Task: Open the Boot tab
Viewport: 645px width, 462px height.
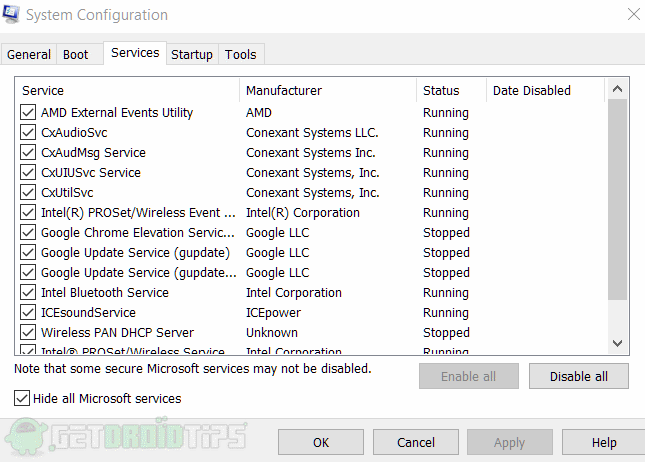Action: point(76,55)
